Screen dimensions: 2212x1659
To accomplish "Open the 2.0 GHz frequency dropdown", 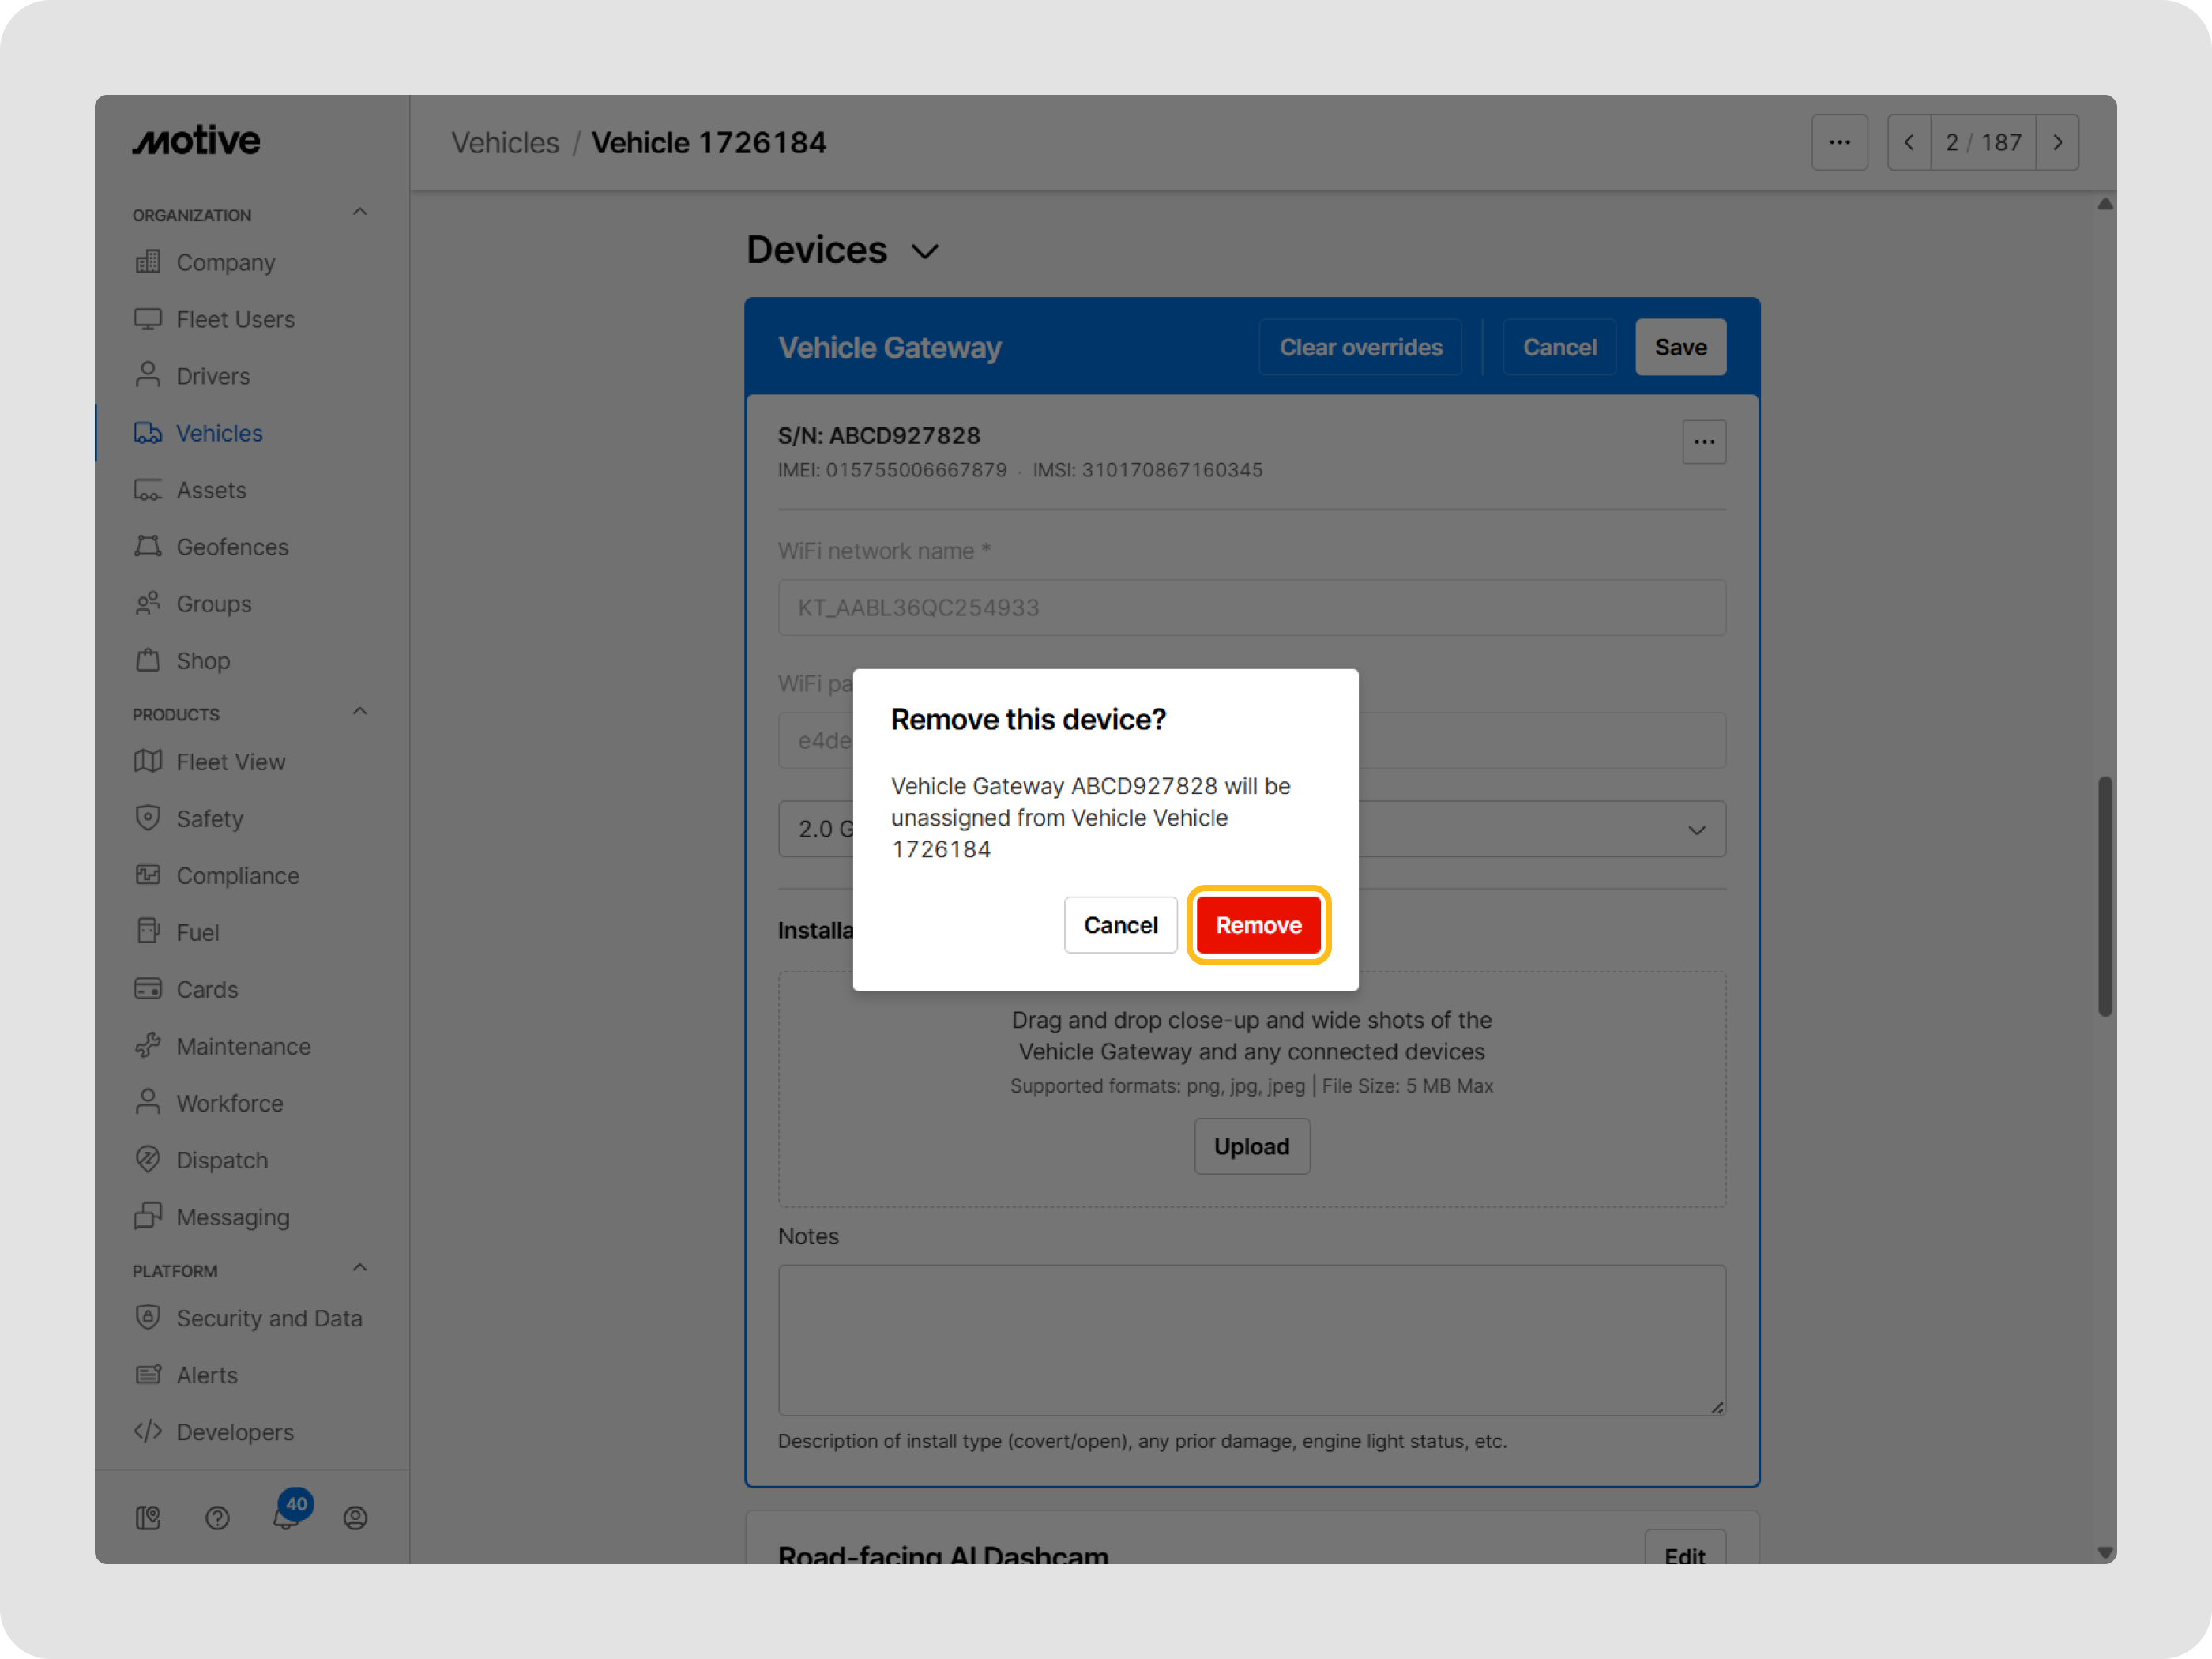I will click(x=1696, y=829).
